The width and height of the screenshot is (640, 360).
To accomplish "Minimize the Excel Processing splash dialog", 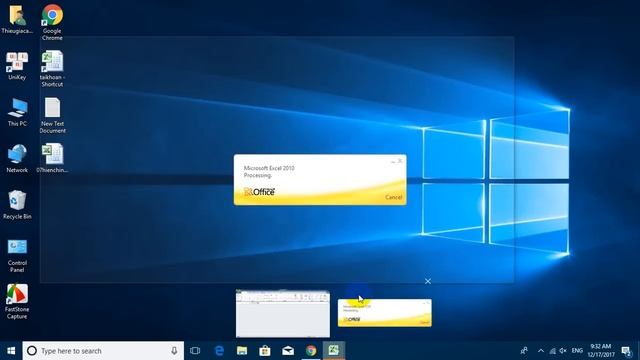I will (x=393, y=161).
